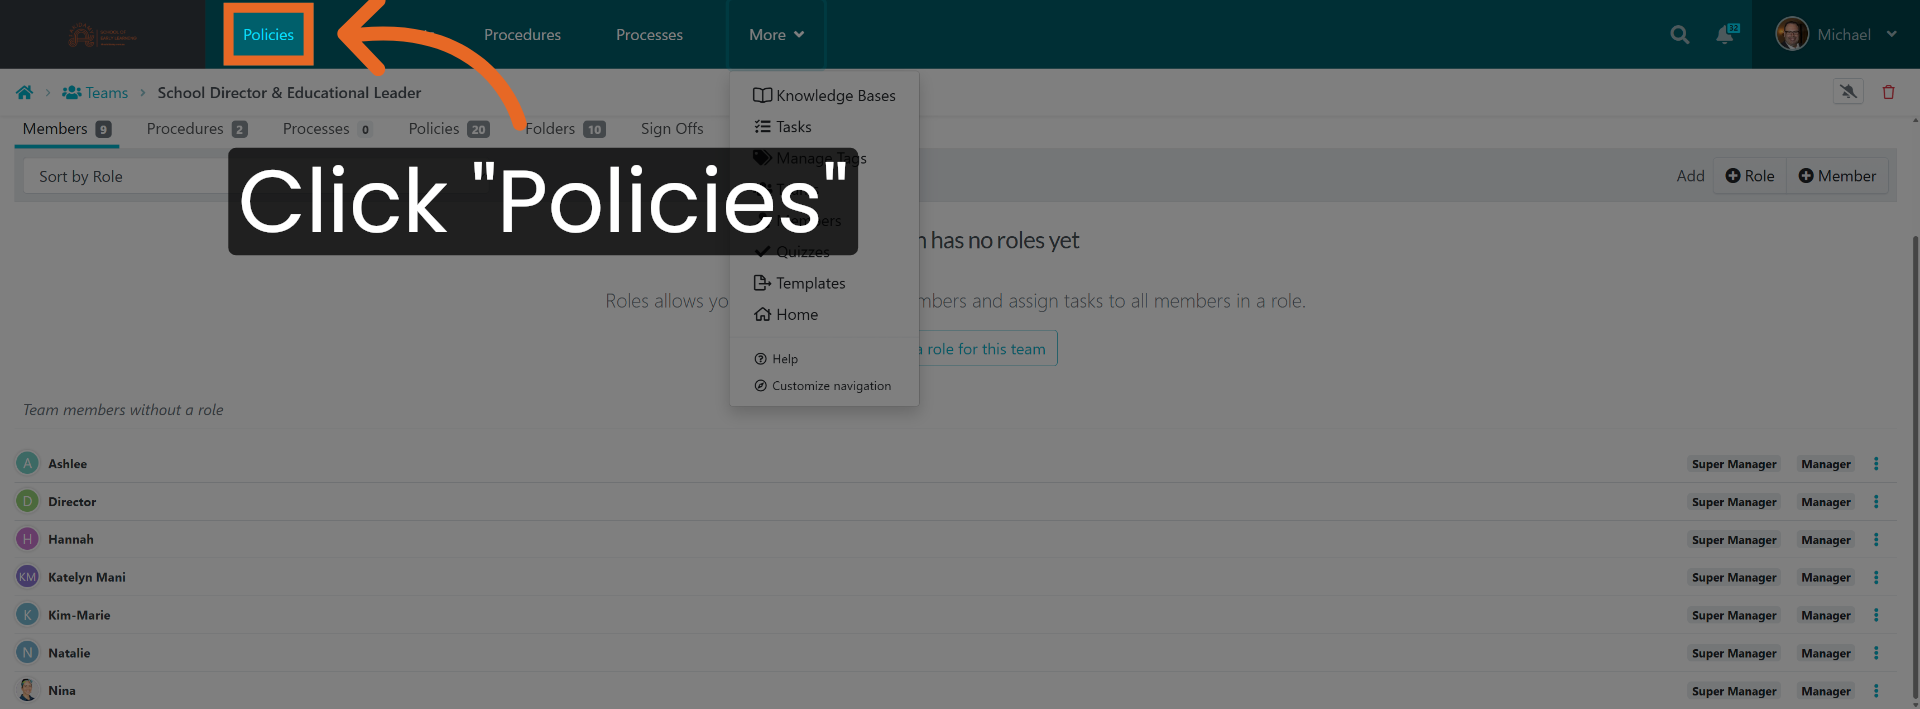Open Nina's row options kebab menu

(x=1876, y=691)
